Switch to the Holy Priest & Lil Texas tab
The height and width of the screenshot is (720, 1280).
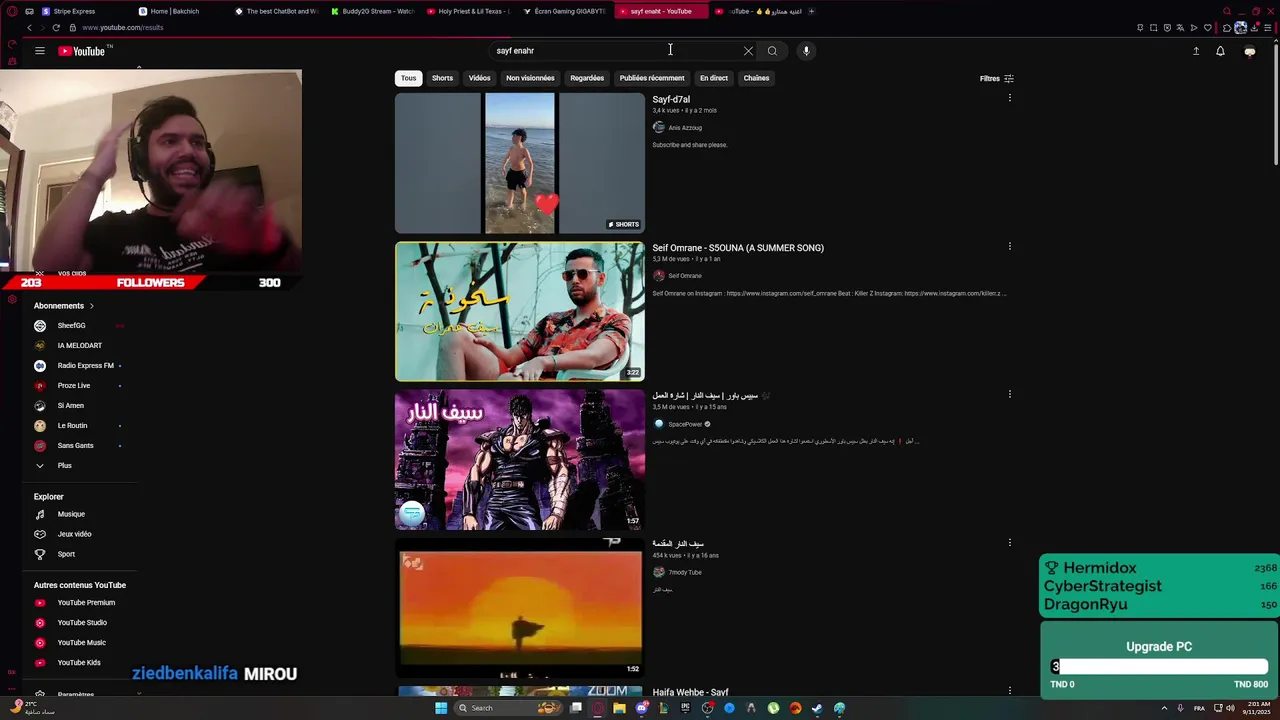468,11
